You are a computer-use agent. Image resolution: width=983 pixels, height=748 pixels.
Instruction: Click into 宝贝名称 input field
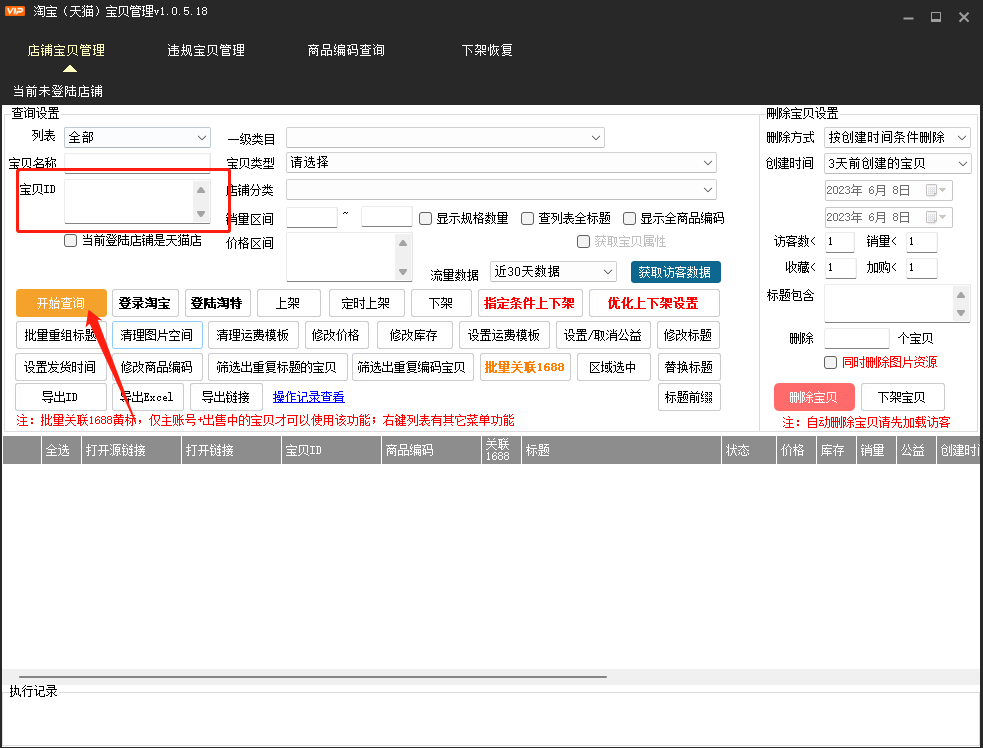137,163
